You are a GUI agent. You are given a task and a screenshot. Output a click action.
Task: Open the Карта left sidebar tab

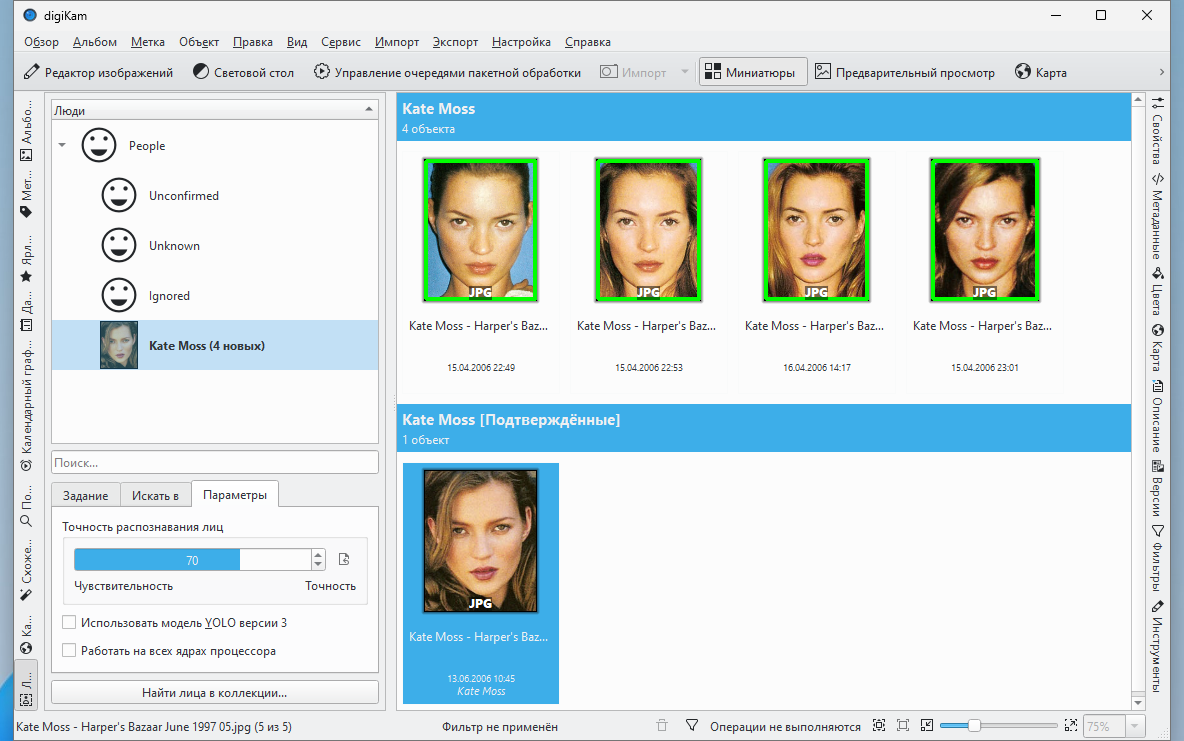click(26, 636)
